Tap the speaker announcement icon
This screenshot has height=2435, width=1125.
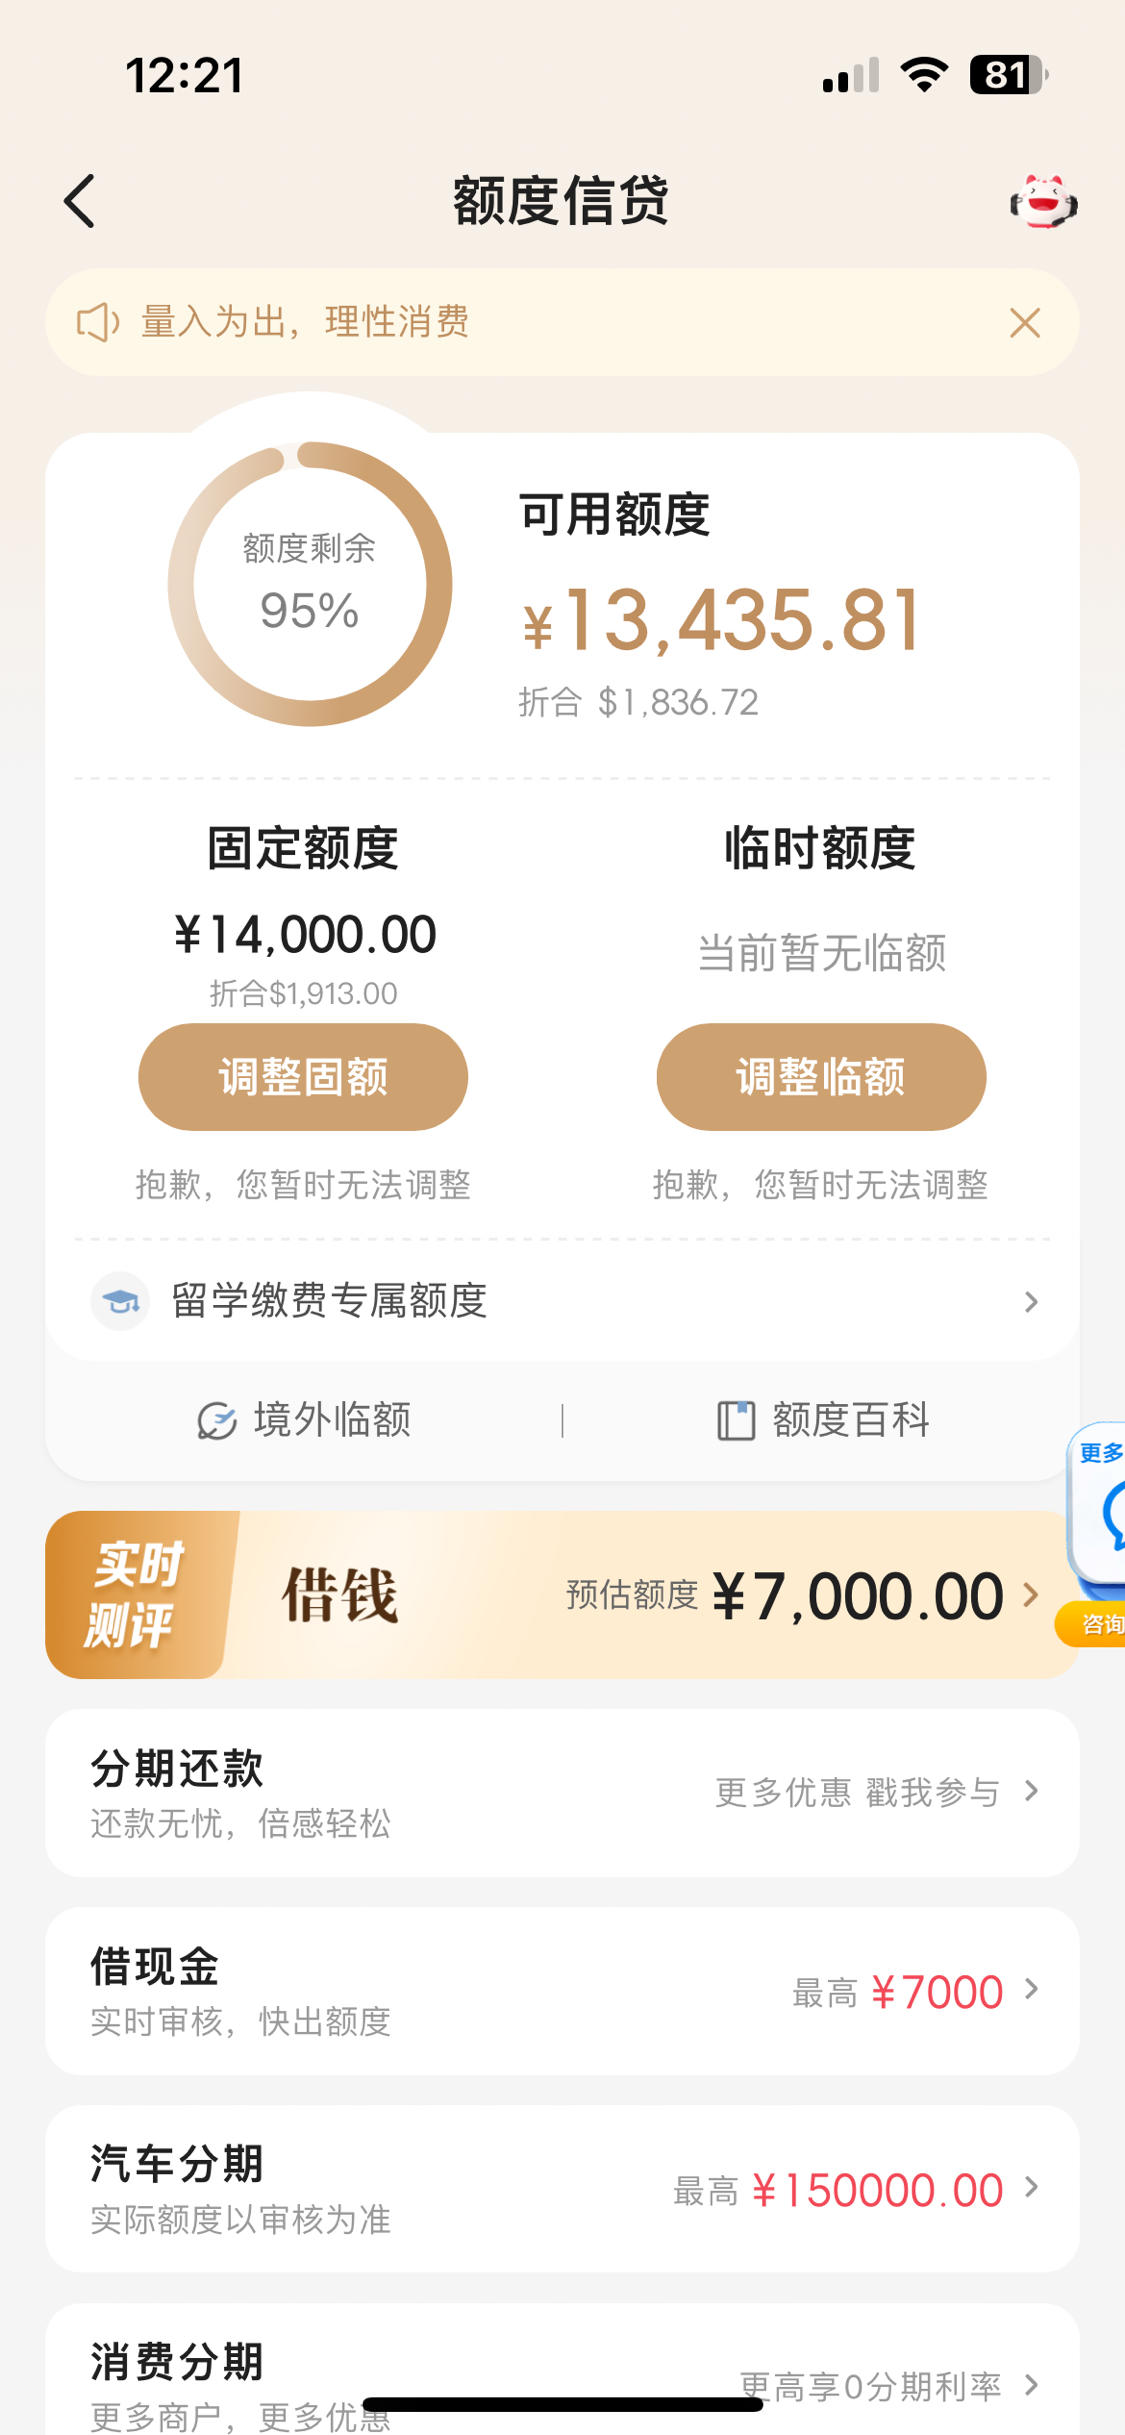98,322
